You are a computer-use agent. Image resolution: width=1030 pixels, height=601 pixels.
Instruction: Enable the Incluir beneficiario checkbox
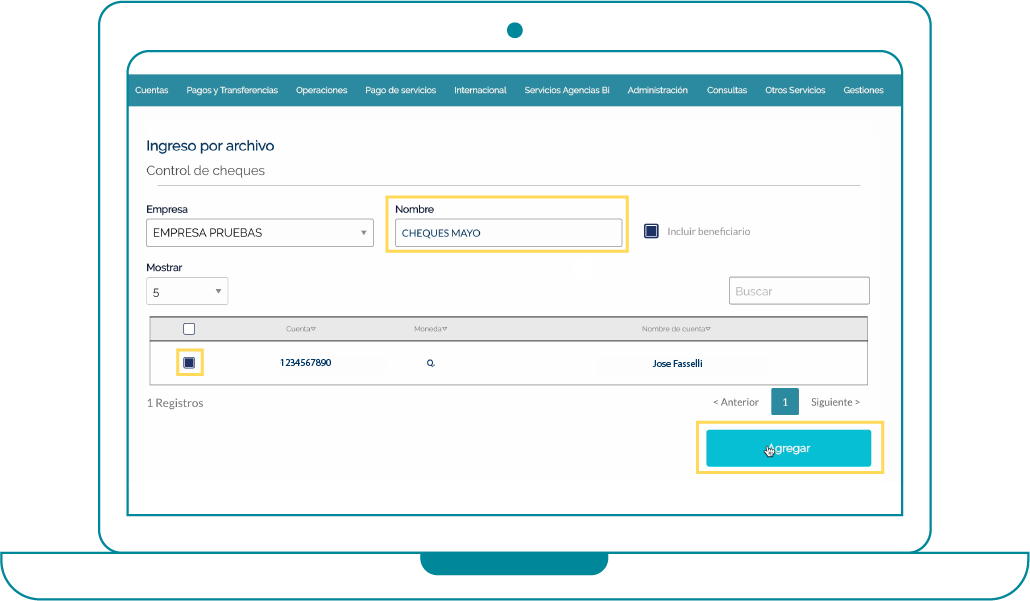click(x=651, y=231)
